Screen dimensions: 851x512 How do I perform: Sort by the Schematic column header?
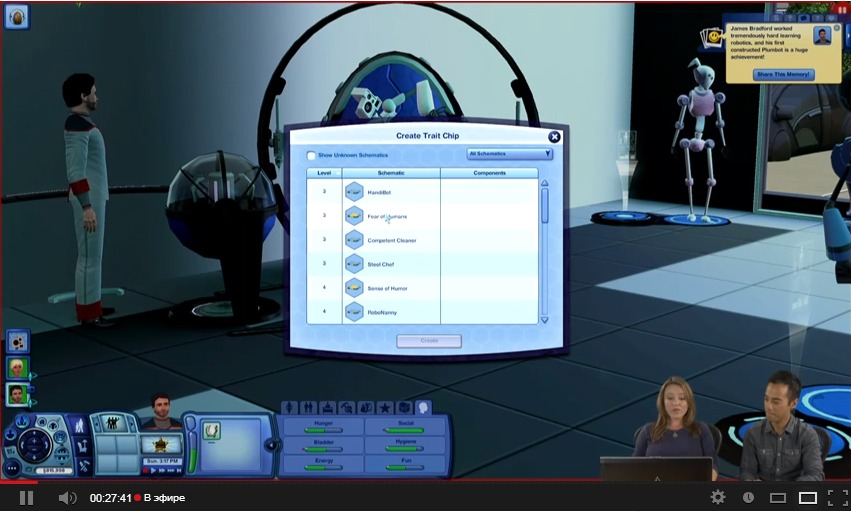(x=391, y=173)
